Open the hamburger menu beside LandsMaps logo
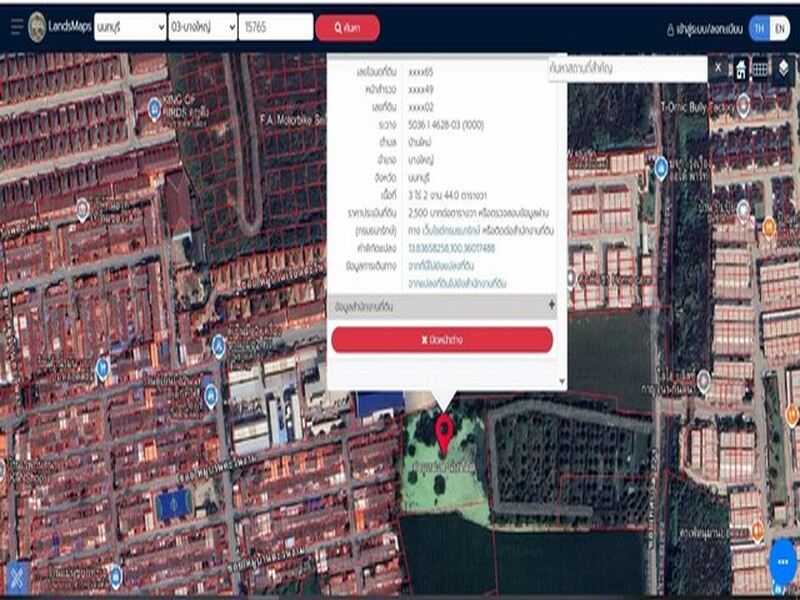This screenshot has width=800, height=600. coord(16,27)
